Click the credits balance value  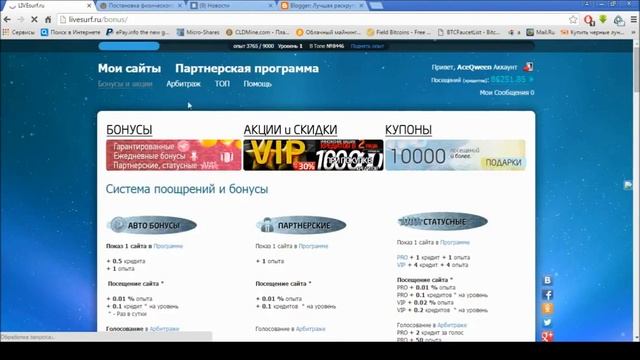tap(509, 79)
